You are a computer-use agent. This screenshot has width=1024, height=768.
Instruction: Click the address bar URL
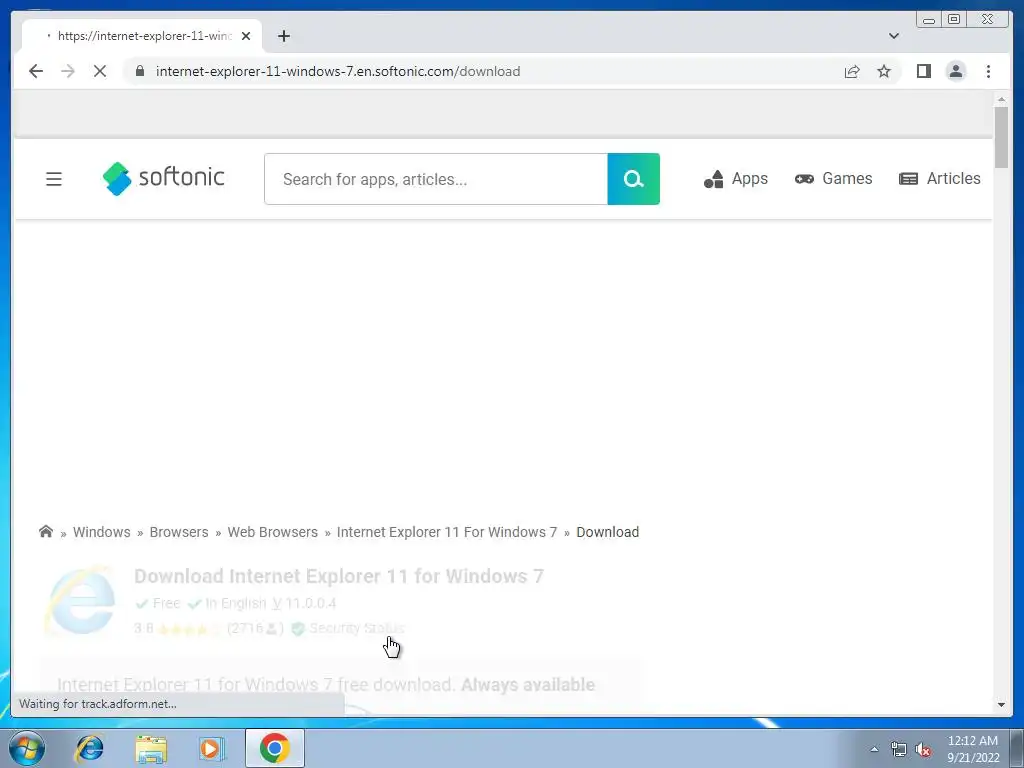coord(338,71)
